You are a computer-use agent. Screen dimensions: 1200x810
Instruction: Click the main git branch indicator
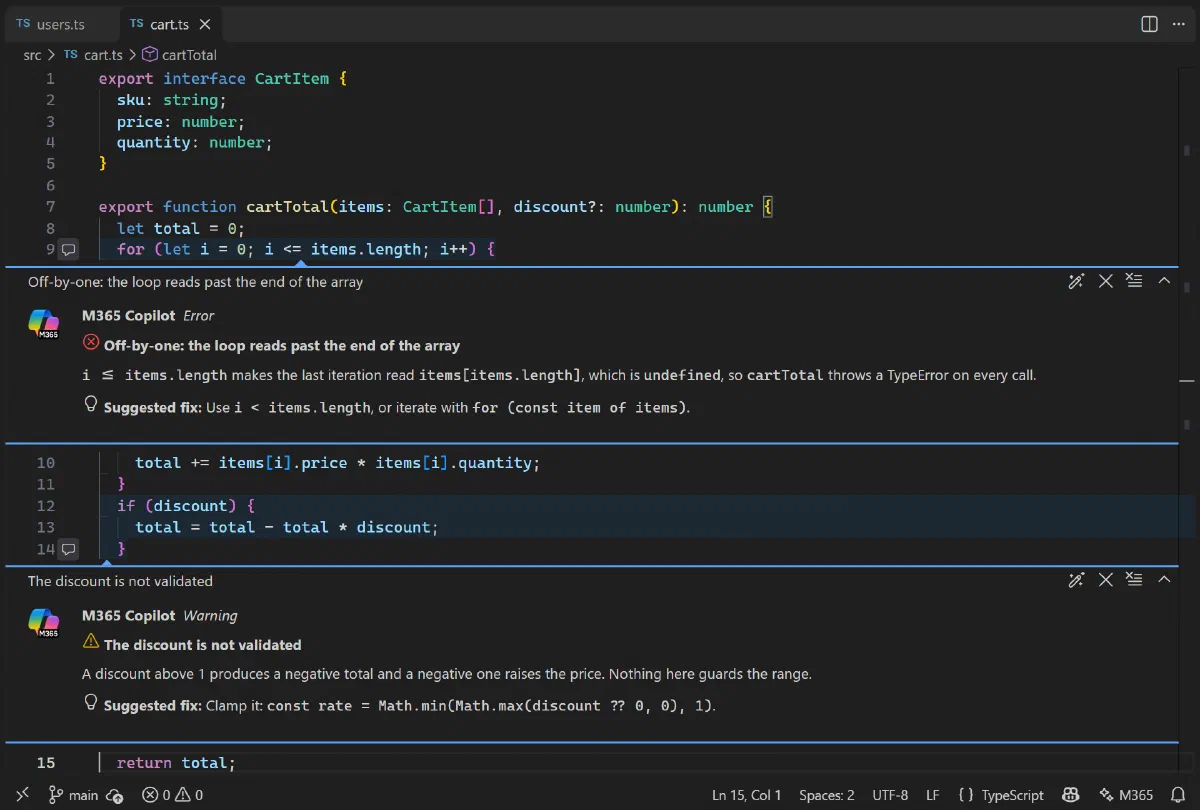(74, 795)
